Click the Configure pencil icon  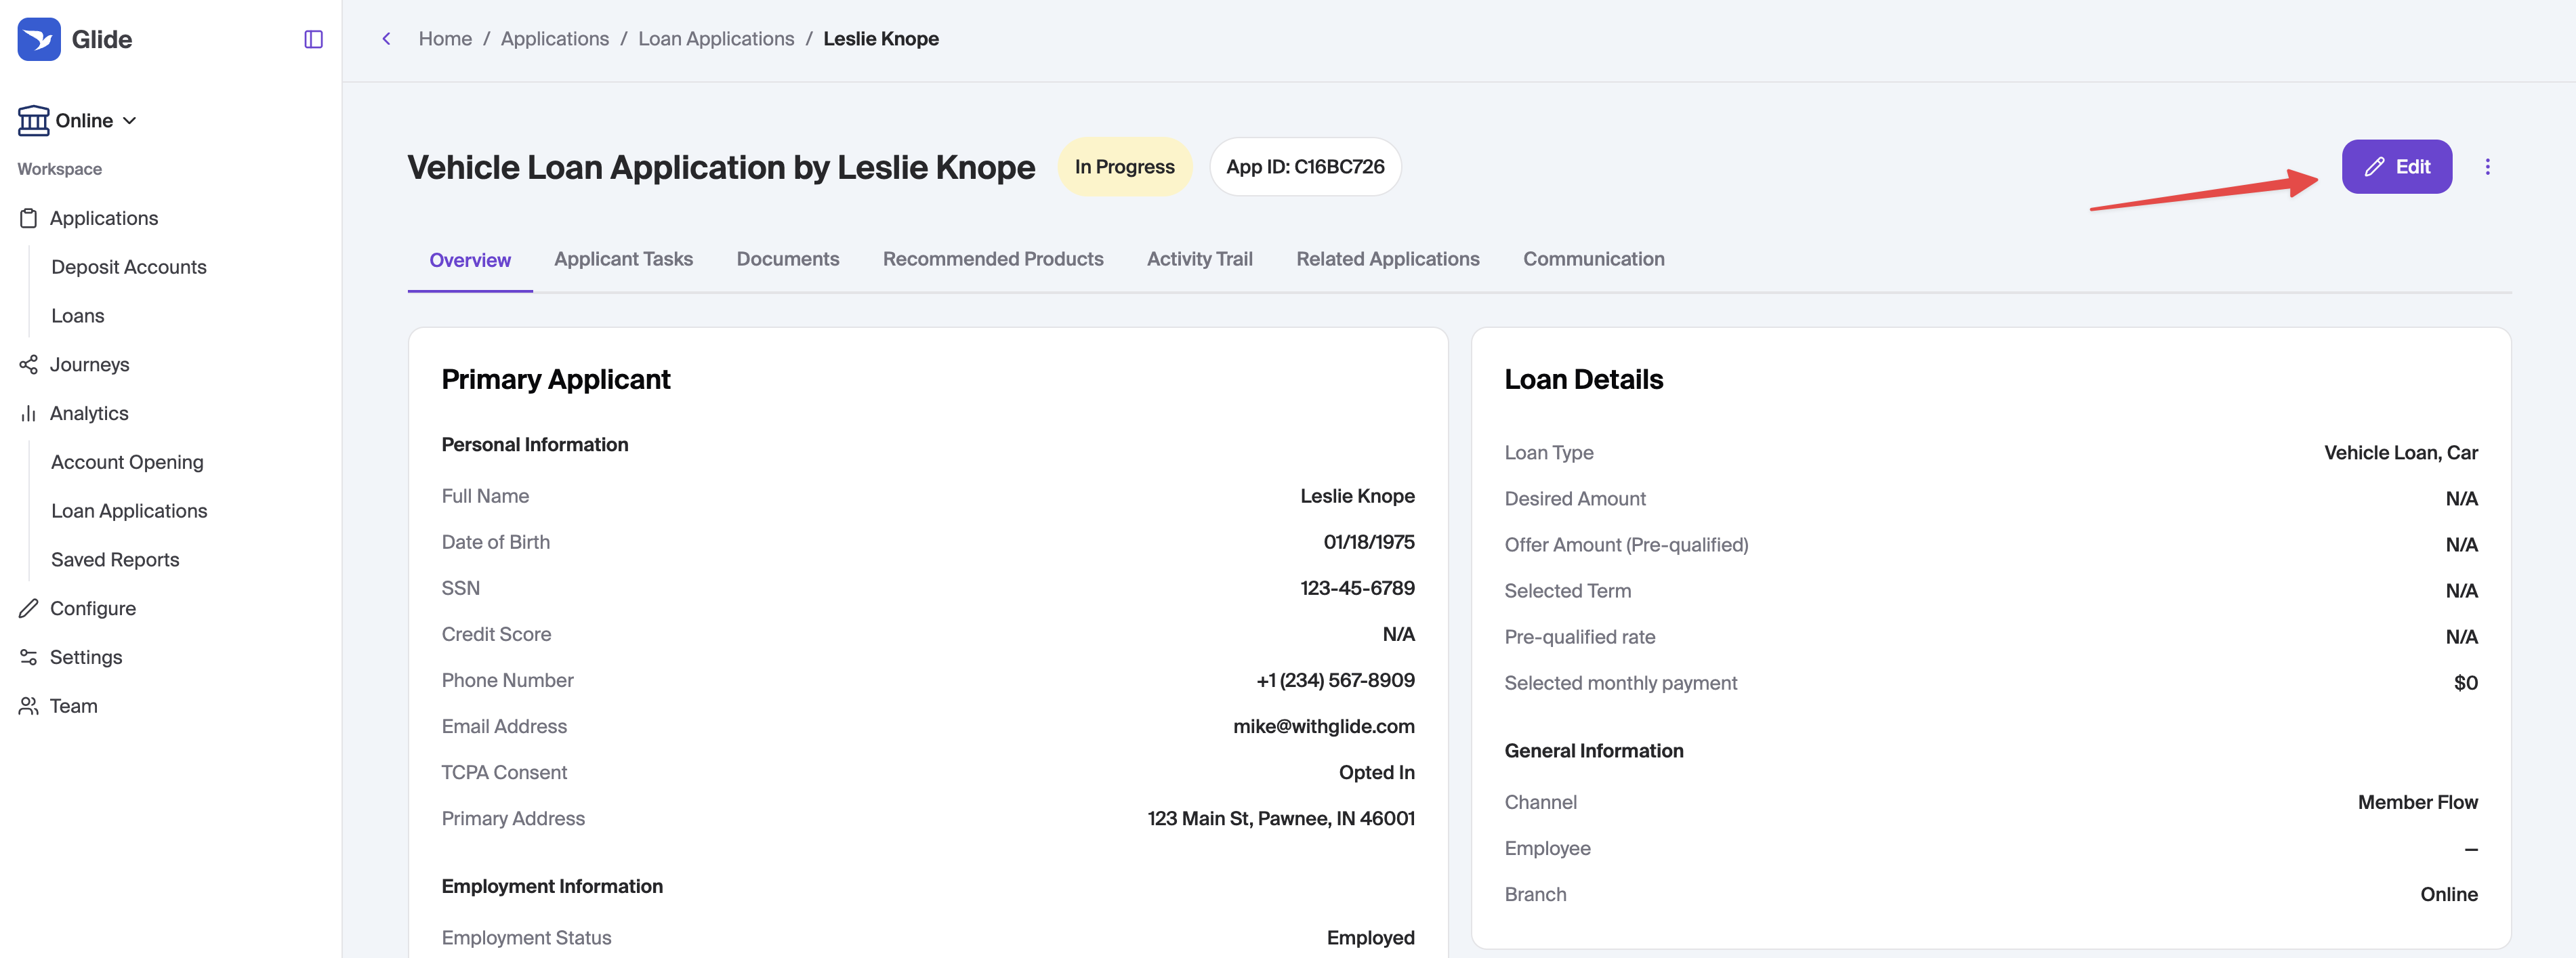coord(28,609)
